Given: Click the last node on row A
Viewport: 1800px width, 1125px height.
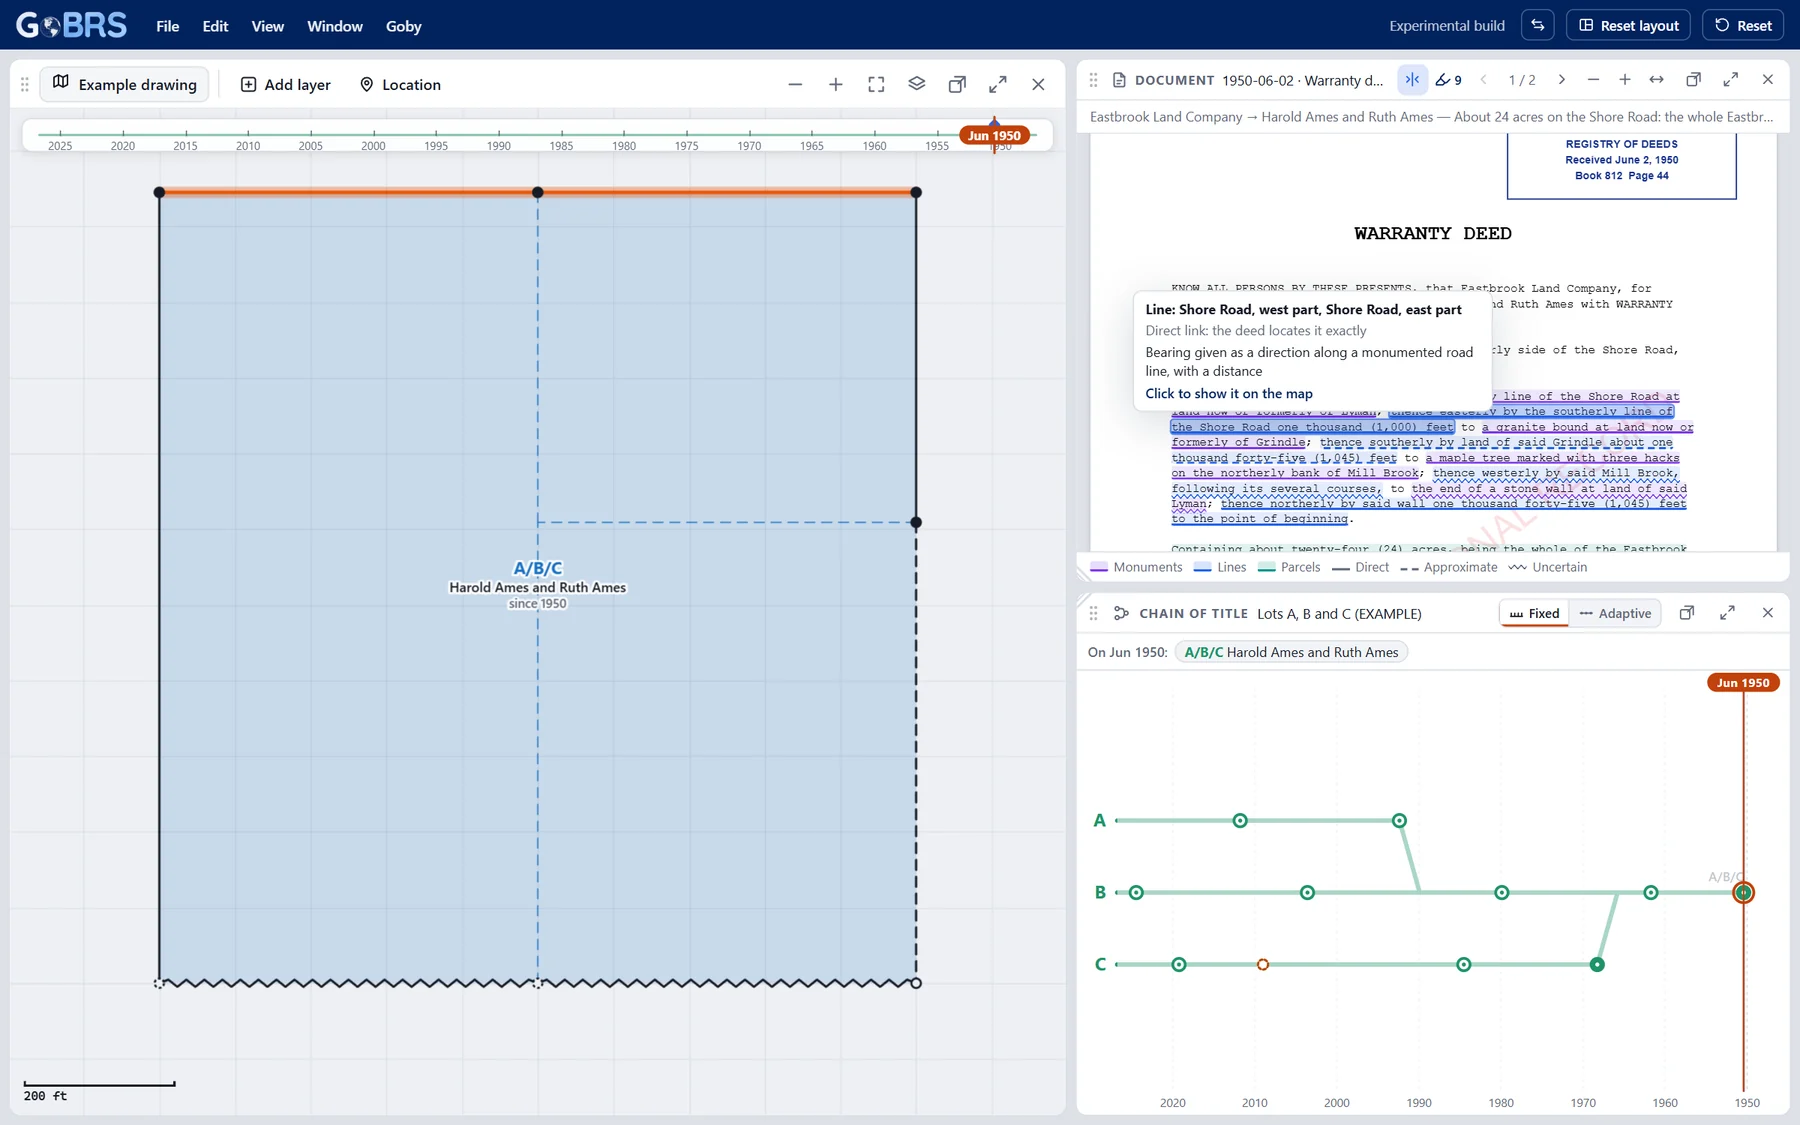Looking at the screenshot, I should [1399, 820].
